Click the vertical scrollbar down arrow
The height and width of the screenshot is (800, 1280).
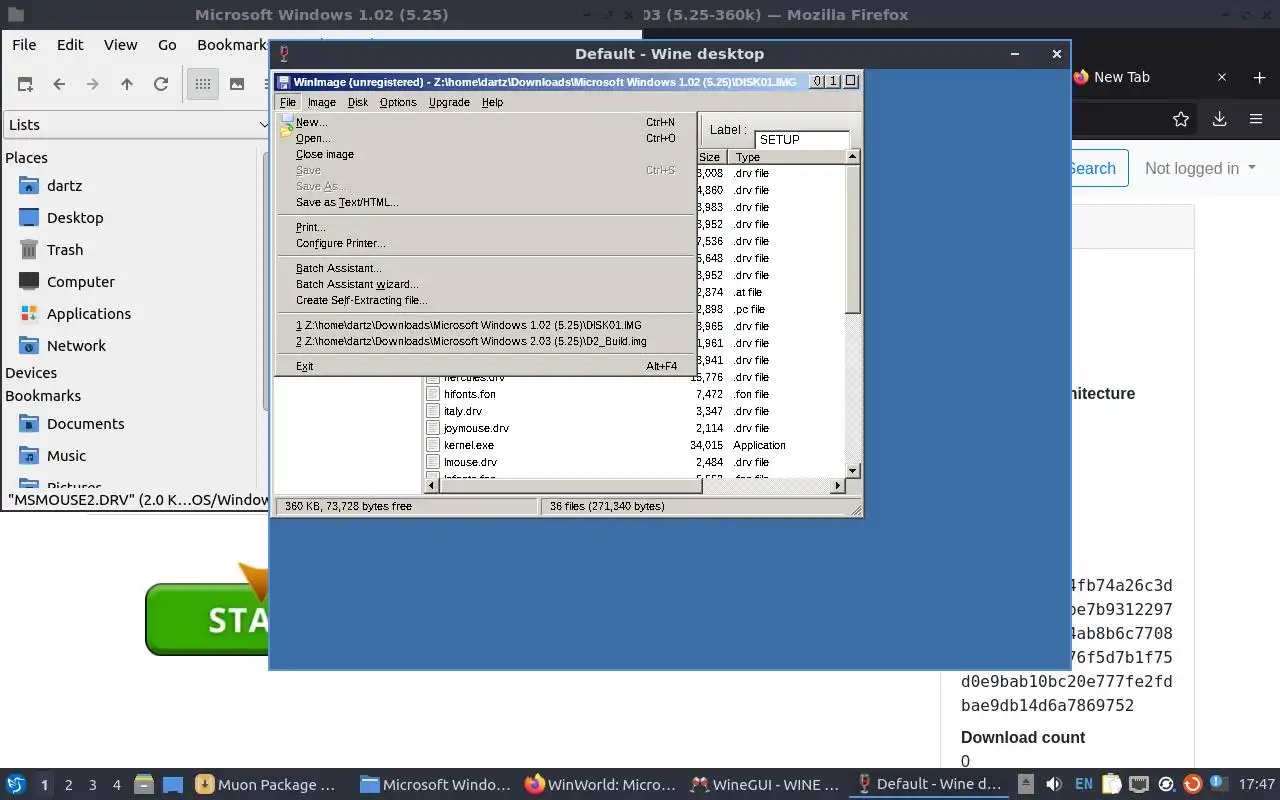(x=853, y=470)
